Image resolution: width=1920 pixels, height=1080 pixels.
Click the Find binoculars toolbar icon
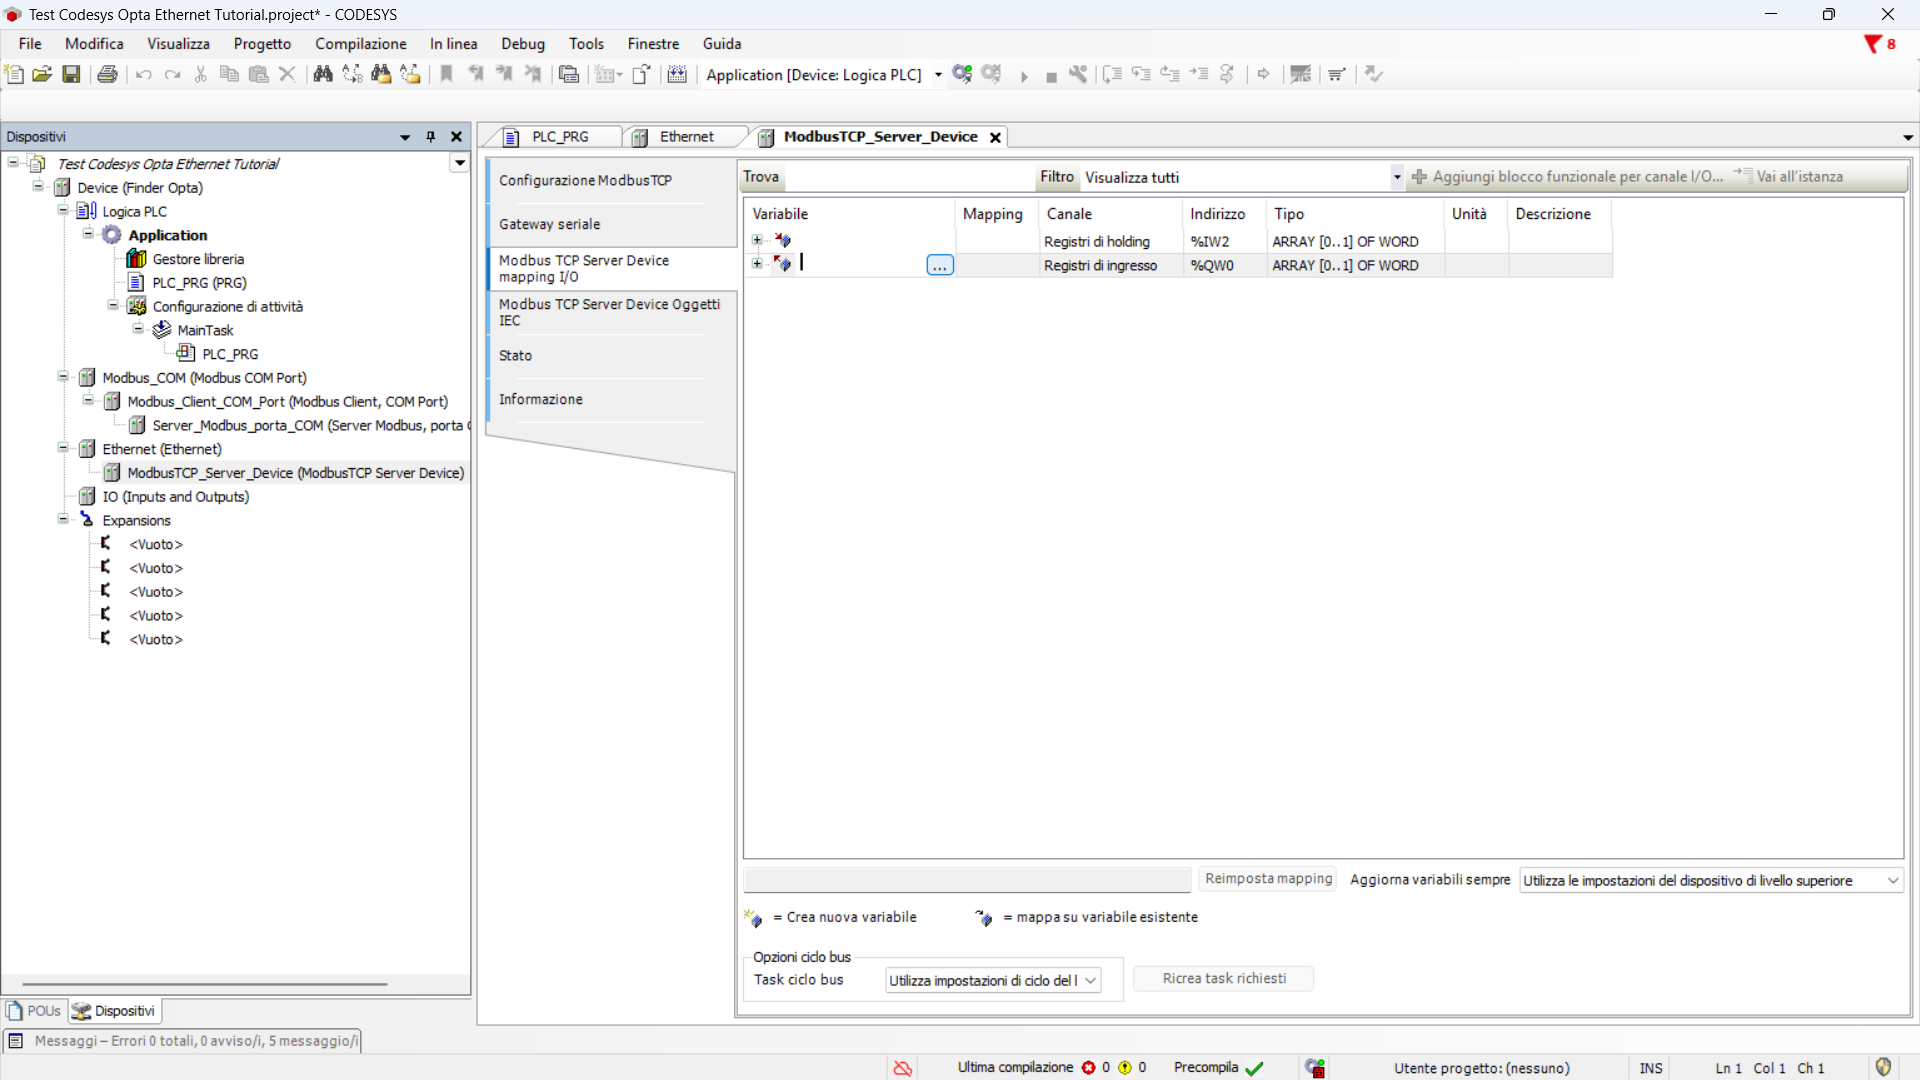[322, 74]
